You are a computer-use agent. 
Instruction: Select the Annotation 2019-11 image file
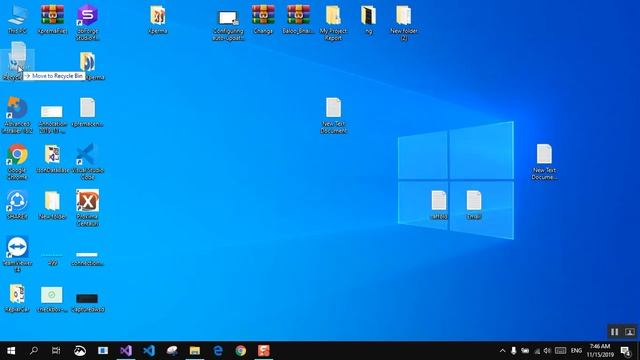(x=52, y=118)
